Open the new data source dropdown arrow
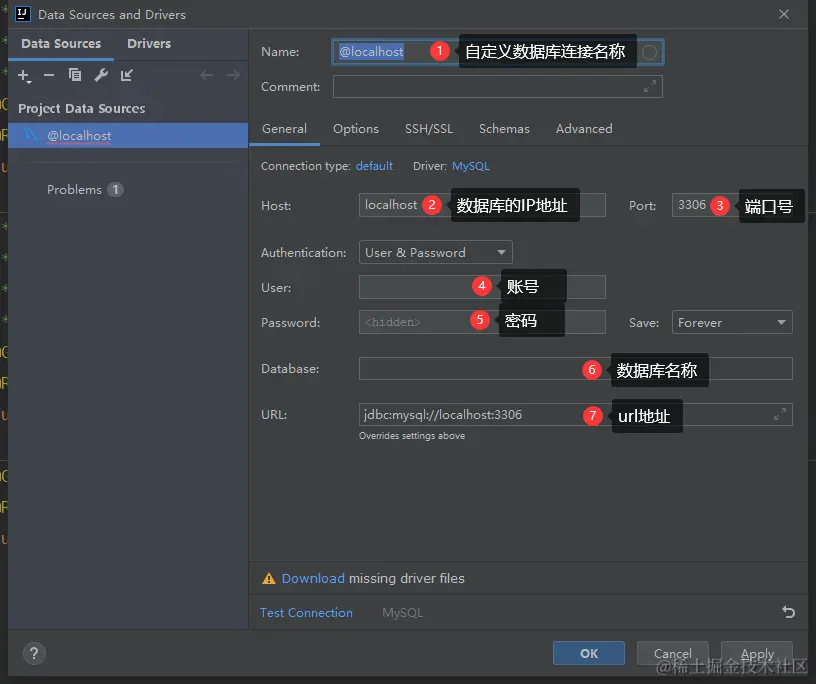Screen dimensions: 816x684 29,83
